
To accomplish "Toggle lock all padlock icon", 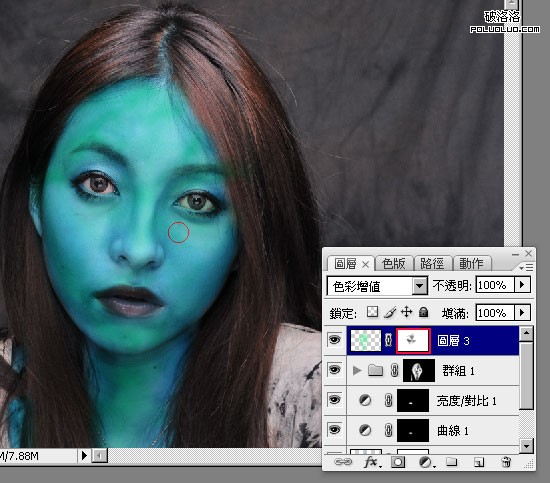I will 423,311.
